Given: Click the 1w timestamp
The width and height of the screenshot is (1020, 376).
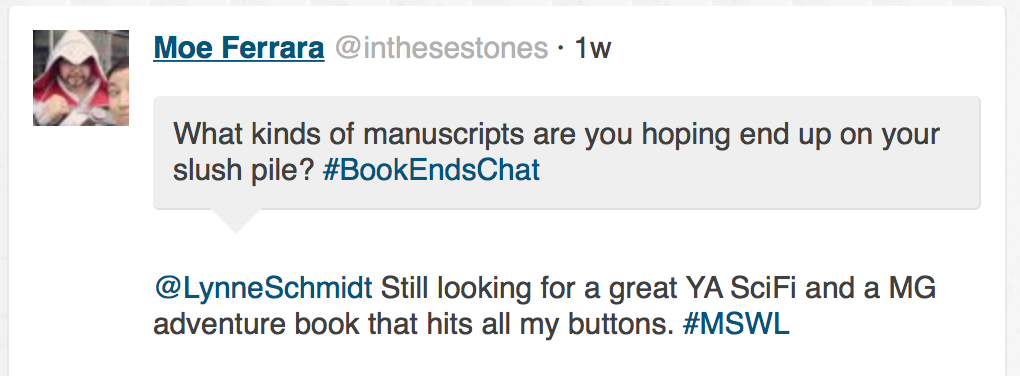Looking at the screenshot, I should pos(593,48).
